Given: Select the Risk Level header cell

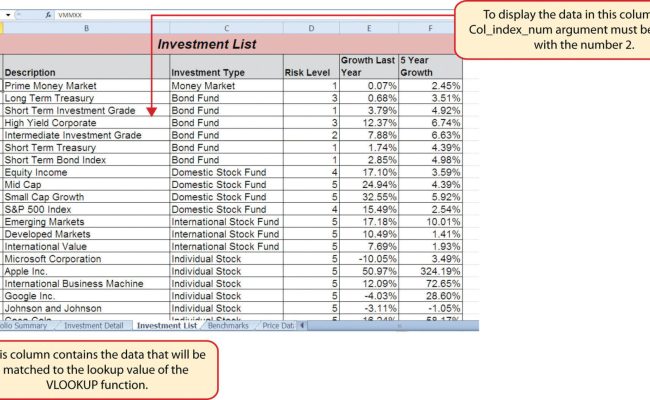Looking at the screenshot, I should (311, 66).
